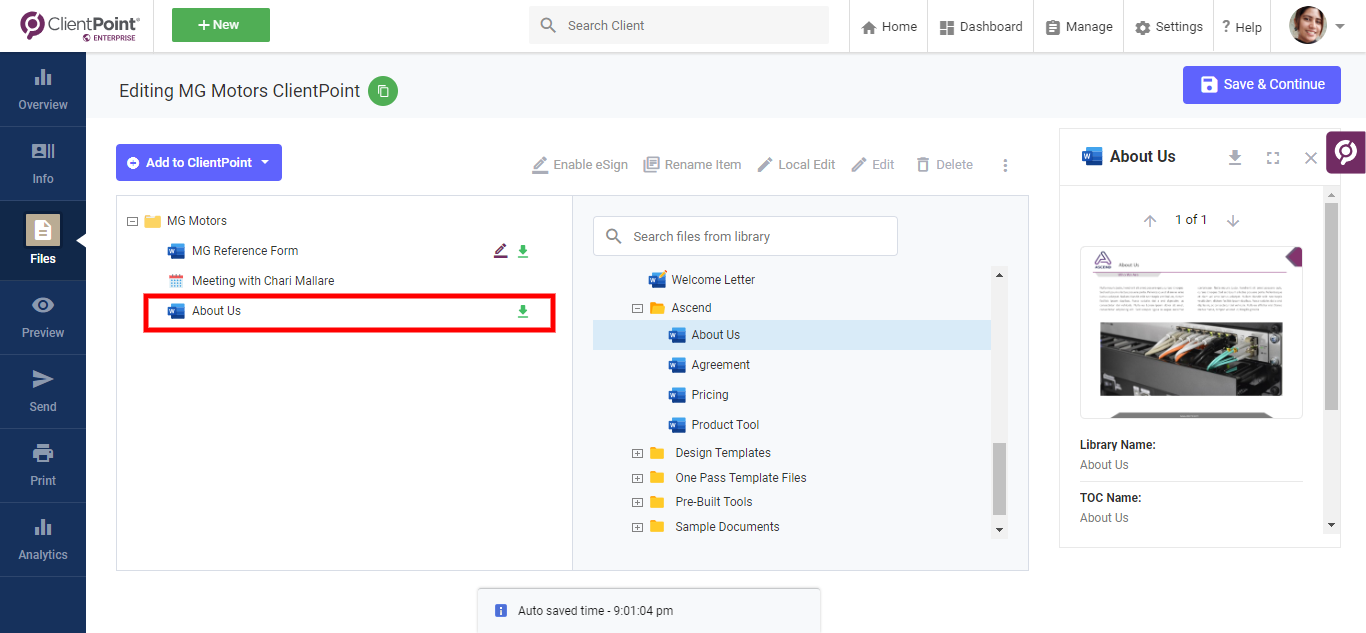This screenshot has width=1366, height=633.
Task: Download About Us from MG Motors tree
Action: 522,311
